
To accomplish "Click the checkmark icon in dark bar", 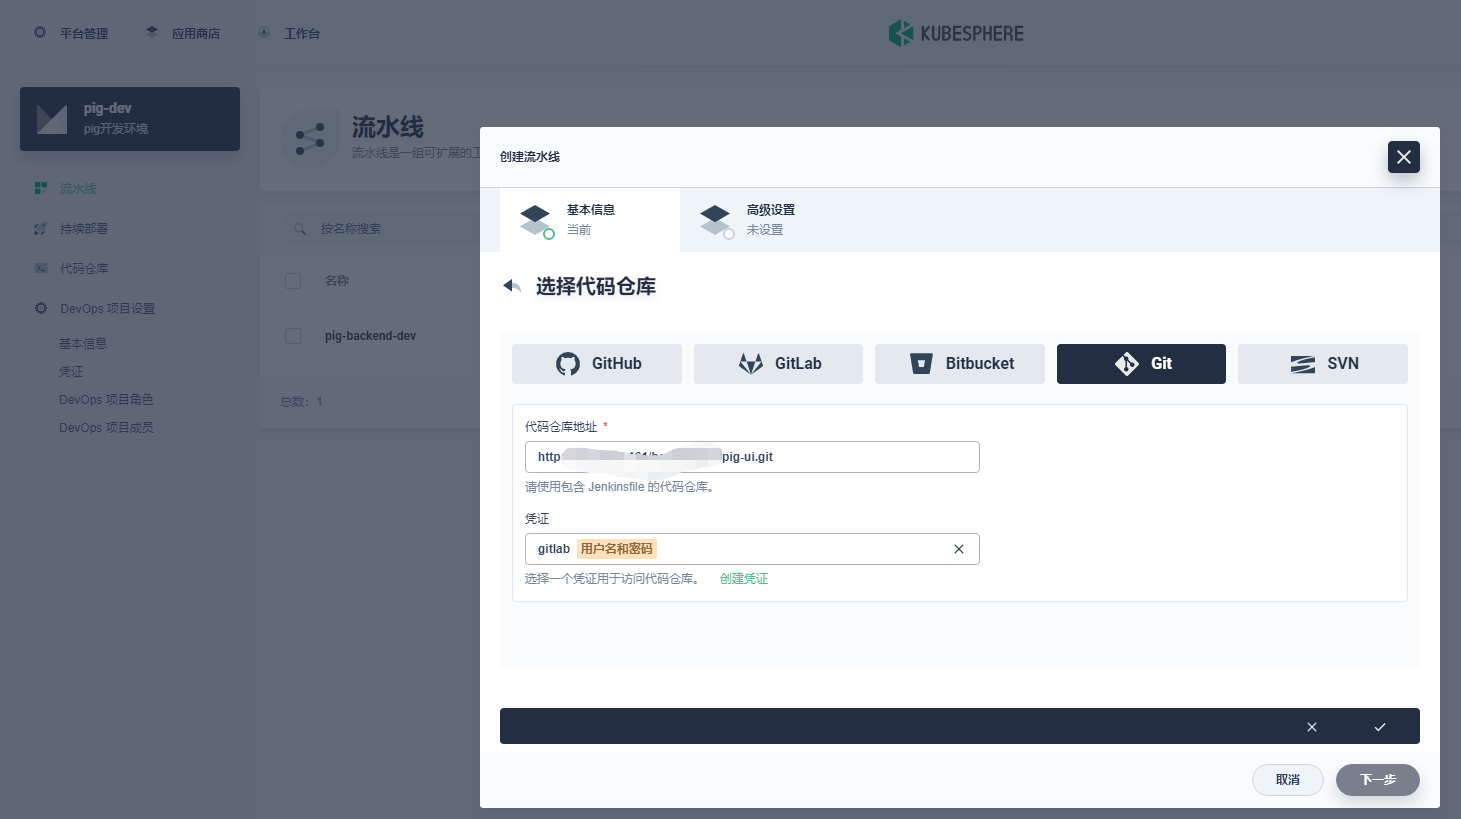I will click(x=1380, y=727).
